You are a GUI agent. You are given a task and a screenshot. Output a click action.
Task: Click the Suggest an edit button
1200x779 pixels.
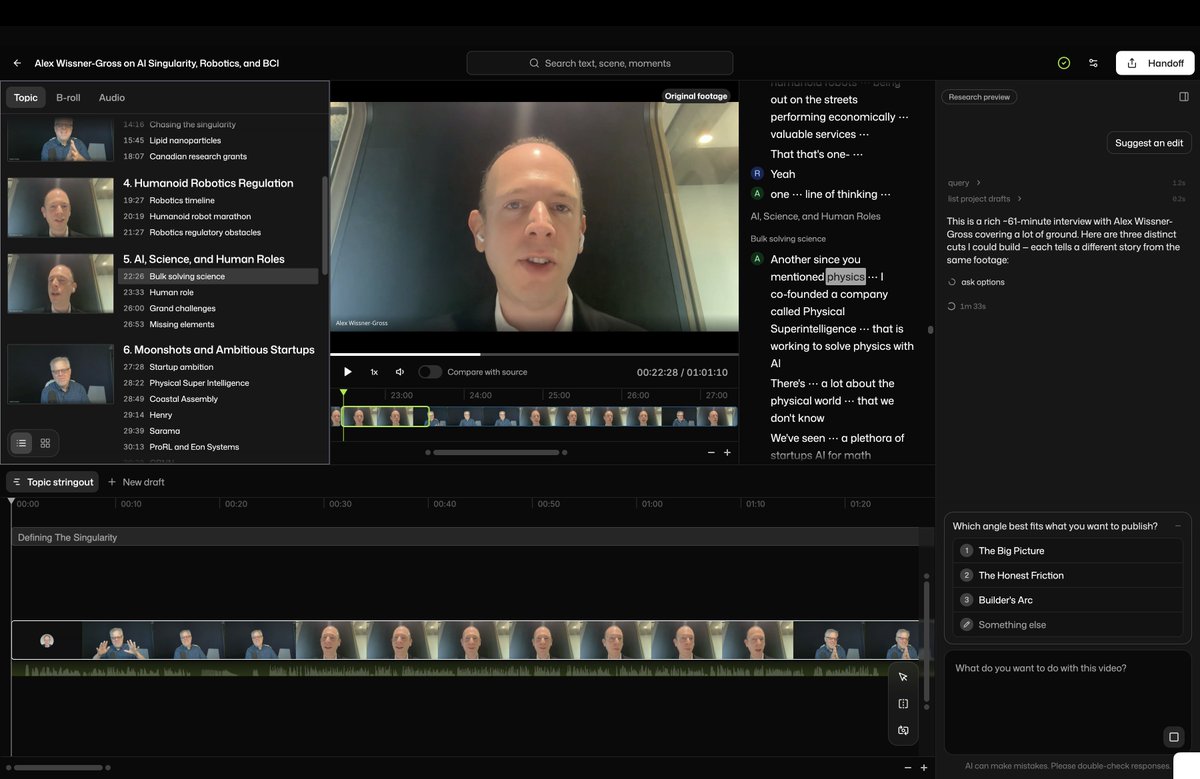tap(1149, 143)
